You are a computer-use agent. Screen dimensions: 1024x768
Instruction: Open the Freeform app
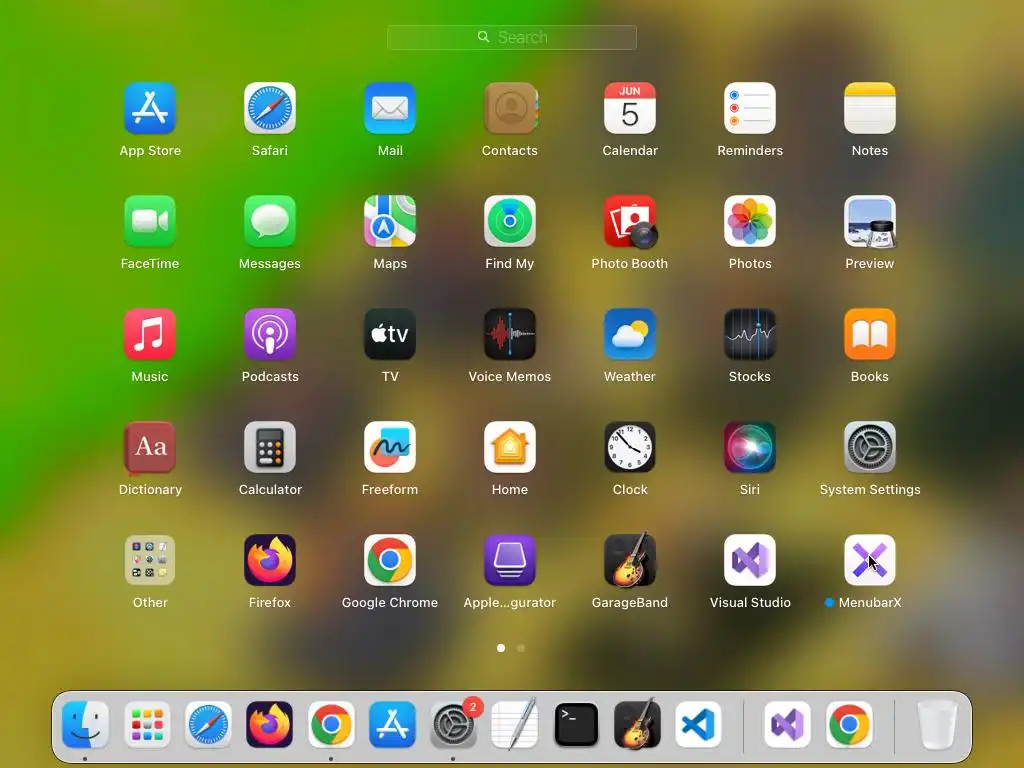click(390, 447)
